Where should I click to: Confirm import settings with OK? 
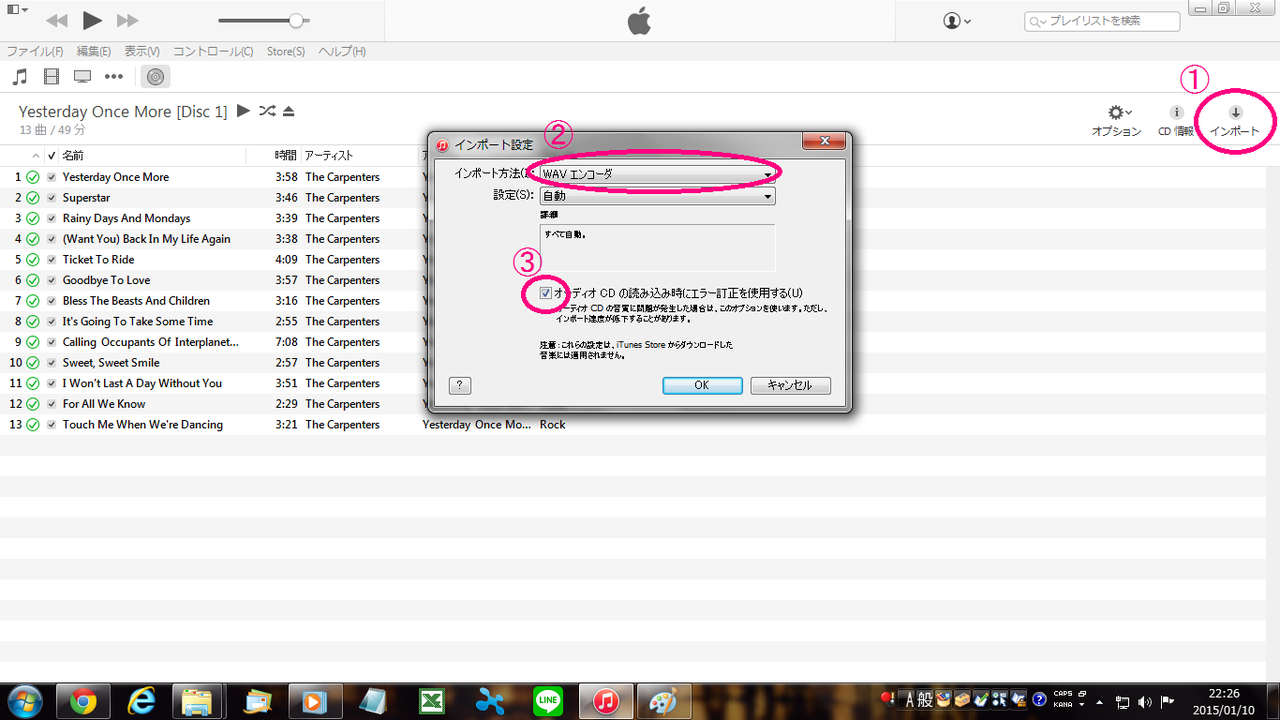(x=702, y=386)
